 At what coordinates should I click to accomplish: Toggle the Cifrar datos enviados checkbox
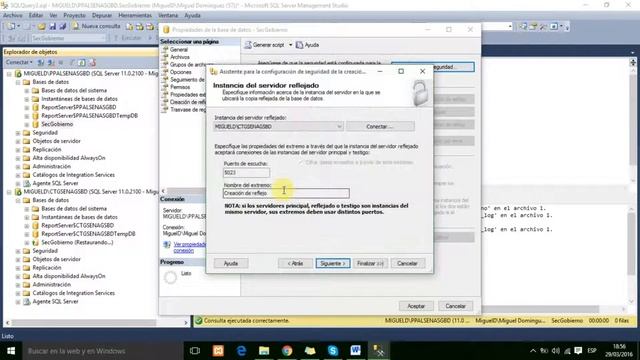point(301,162)
